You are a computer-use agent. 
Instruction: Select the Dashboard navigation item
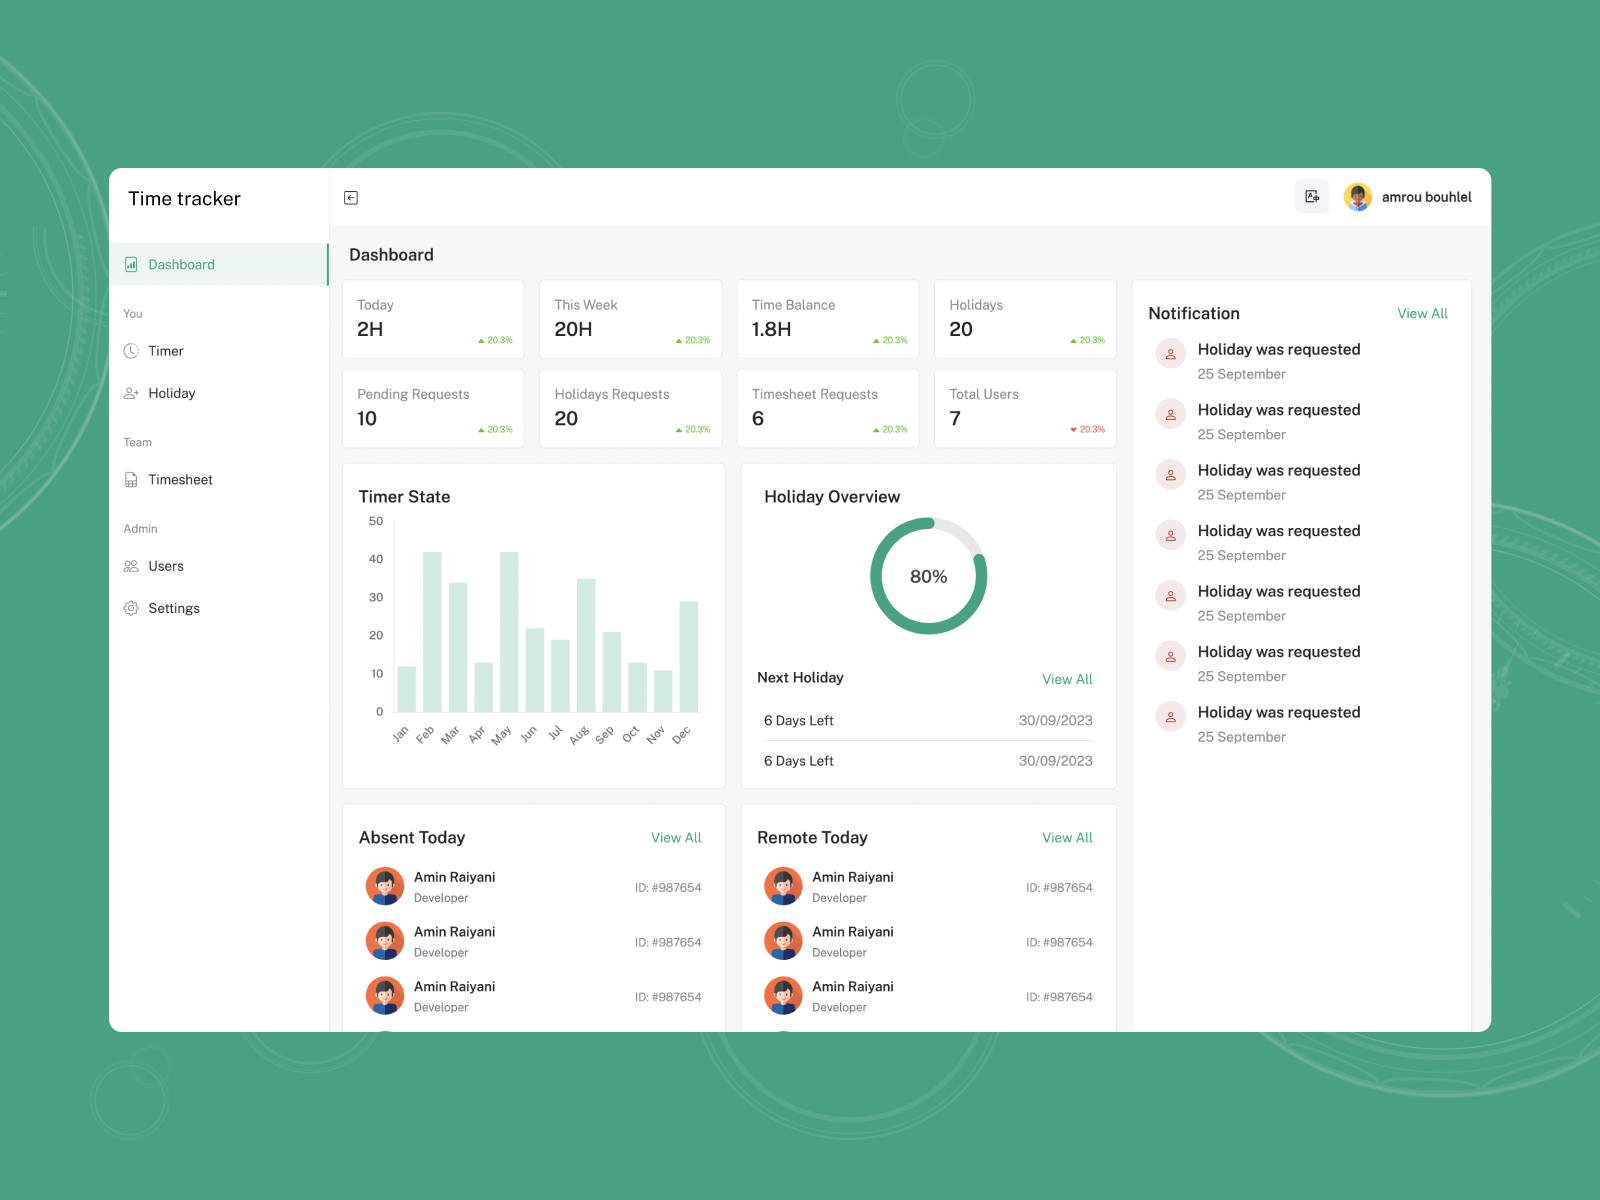click(181, 264)
